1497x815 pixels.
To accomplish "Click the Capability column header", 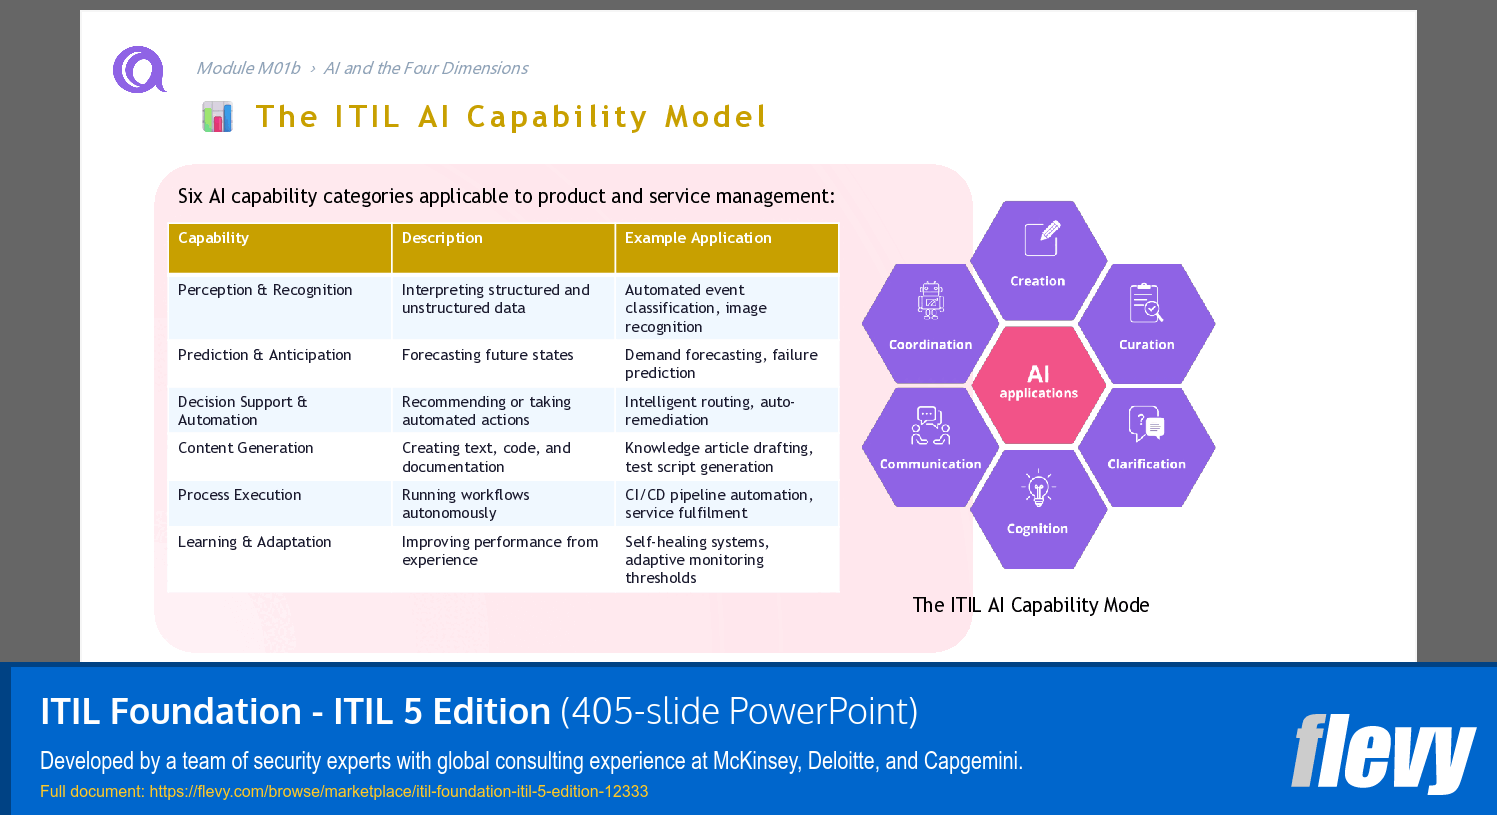I will pos(280,248).
